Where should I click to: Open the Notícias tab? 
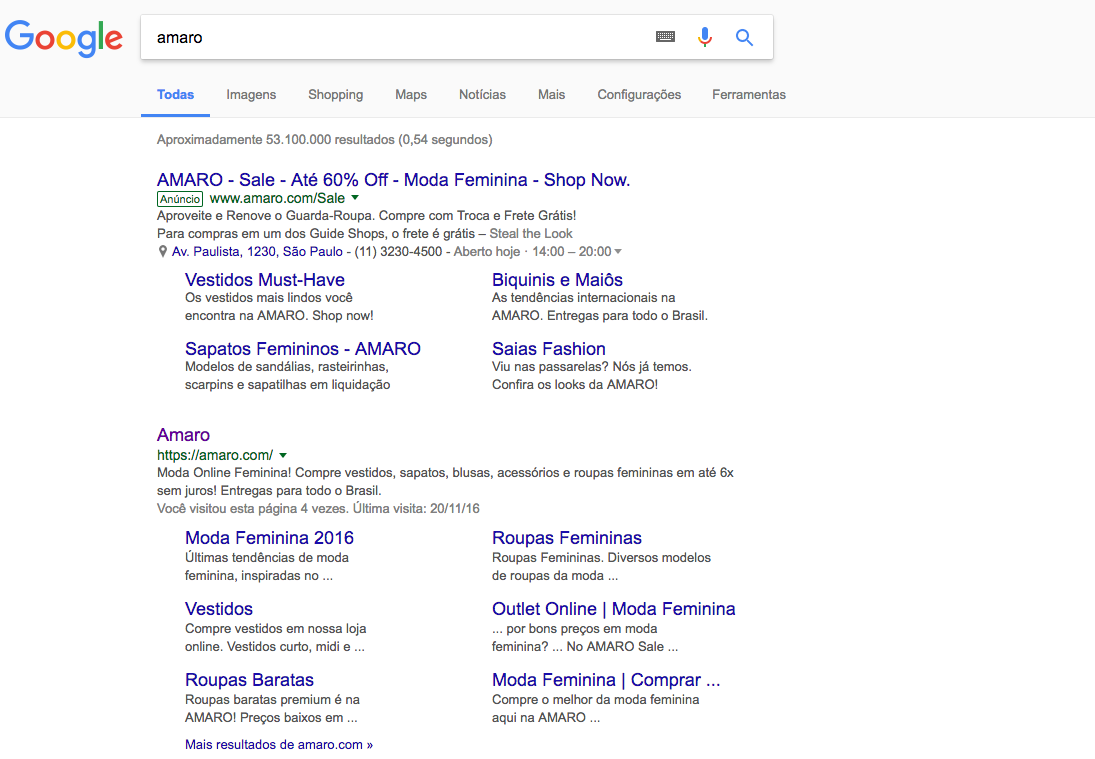click(x=482, y=94)
